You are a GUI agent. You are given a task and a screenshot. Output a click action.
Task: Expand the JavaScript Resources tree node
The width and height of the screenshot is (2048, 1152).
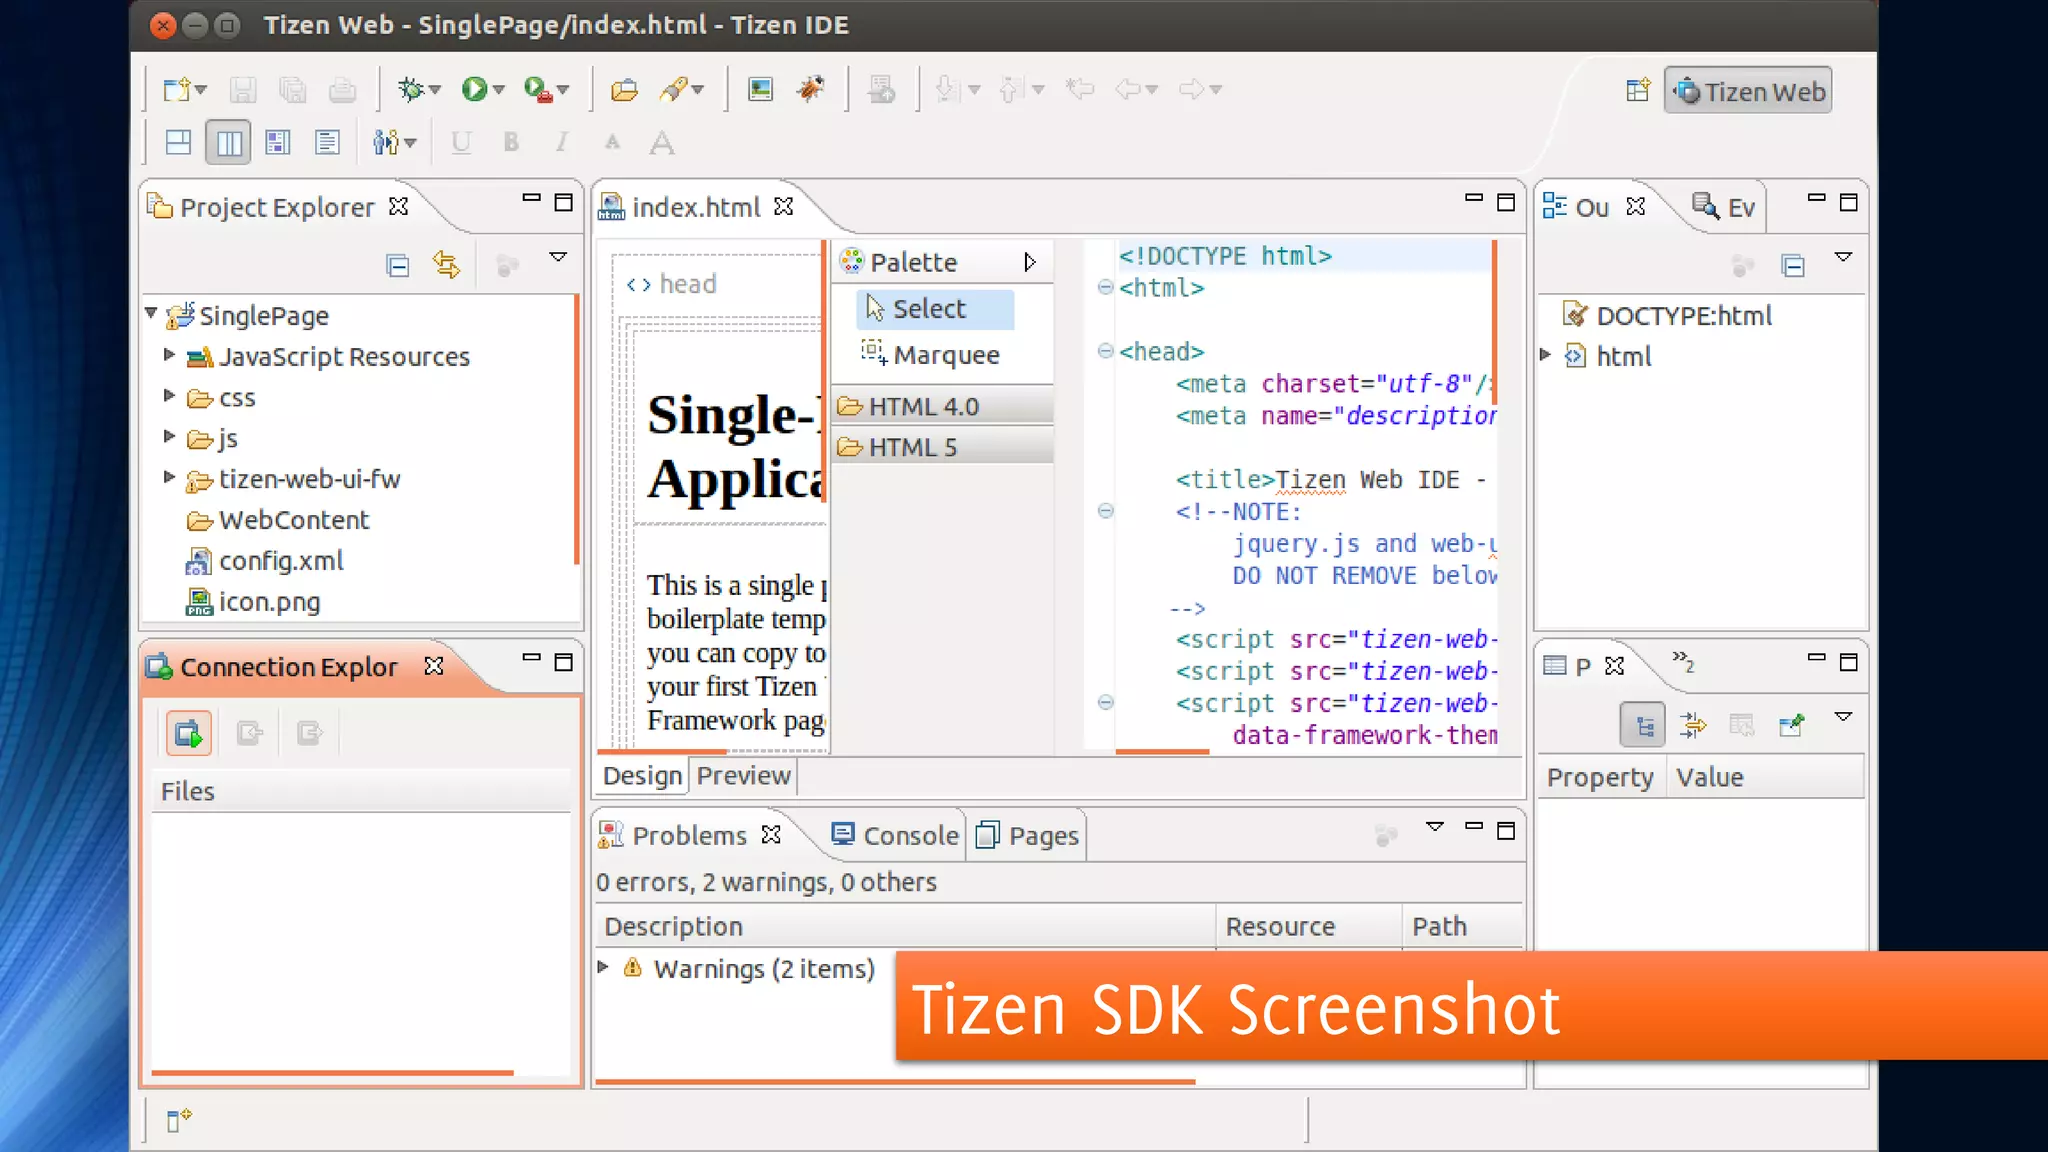point(169,355)
